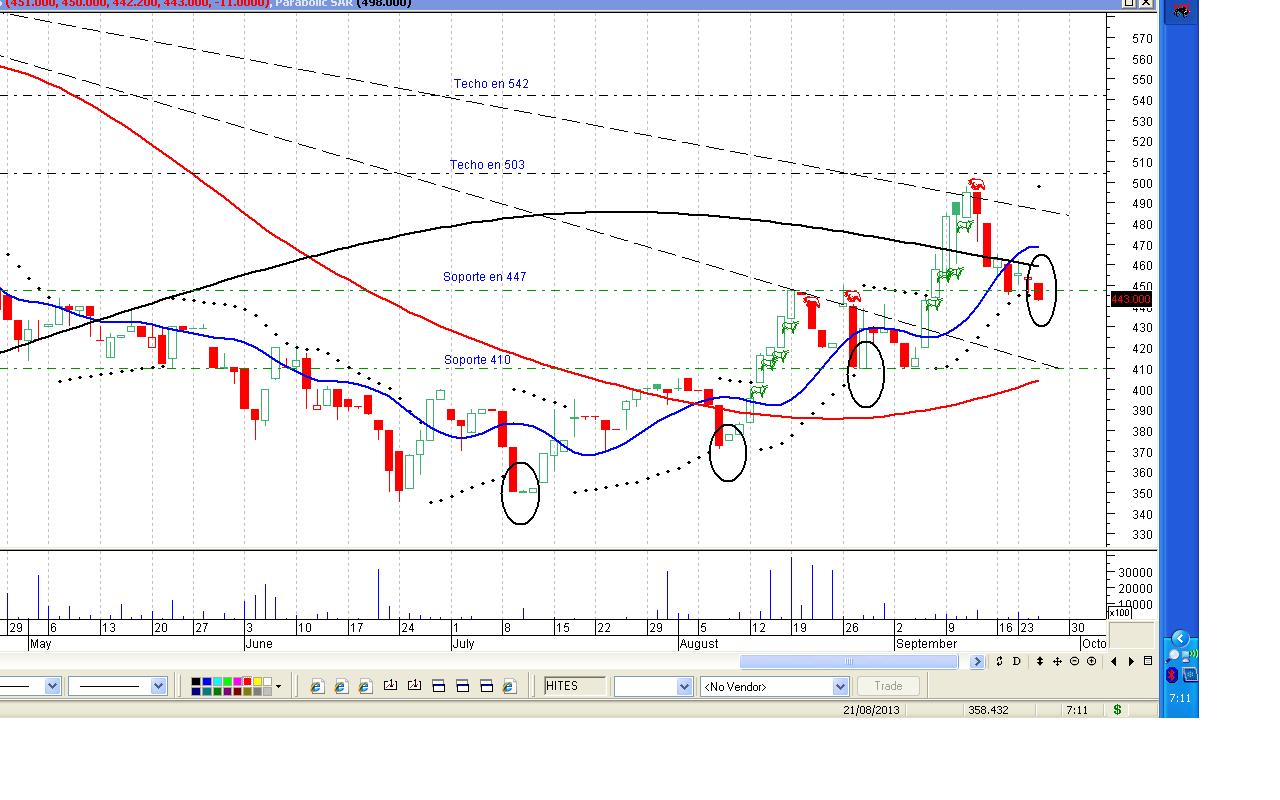The height and width of the screenshot is (800, 1280).
Task: Click the wireless network icon in the tray
Action: pyautogui.click(x=1188, y=657)
